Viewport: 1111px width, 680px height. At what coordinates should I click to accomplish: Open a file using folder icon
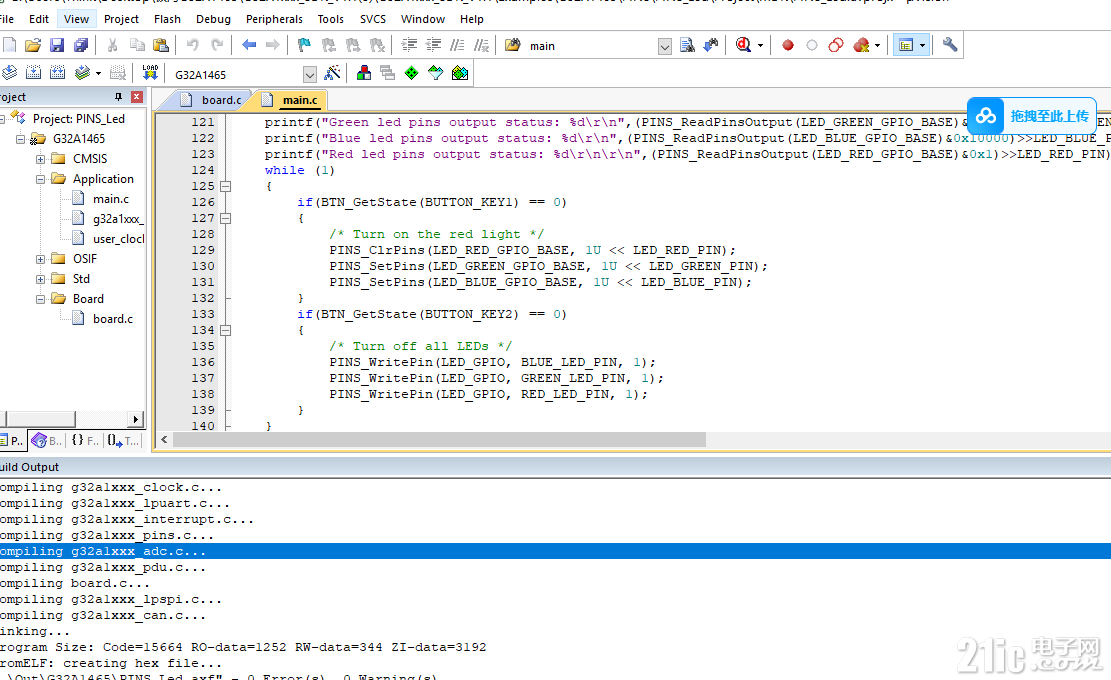click(x=33, y=45)
